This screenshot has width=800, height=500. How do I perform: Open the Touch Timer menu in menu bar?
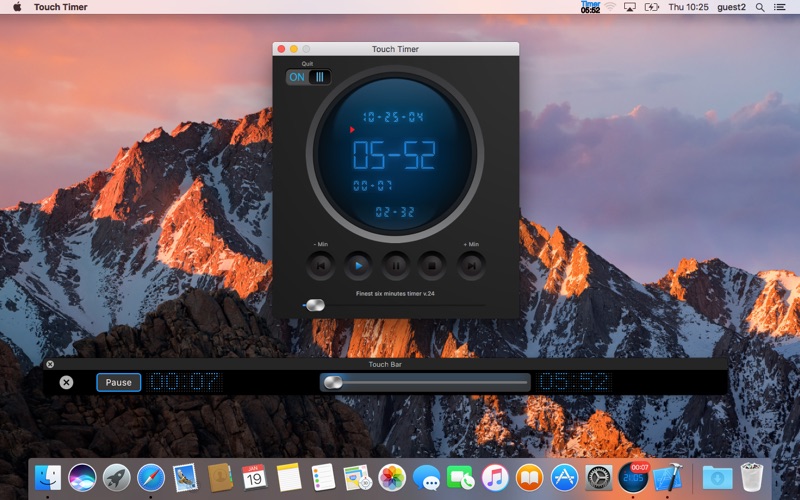(61, 7)
